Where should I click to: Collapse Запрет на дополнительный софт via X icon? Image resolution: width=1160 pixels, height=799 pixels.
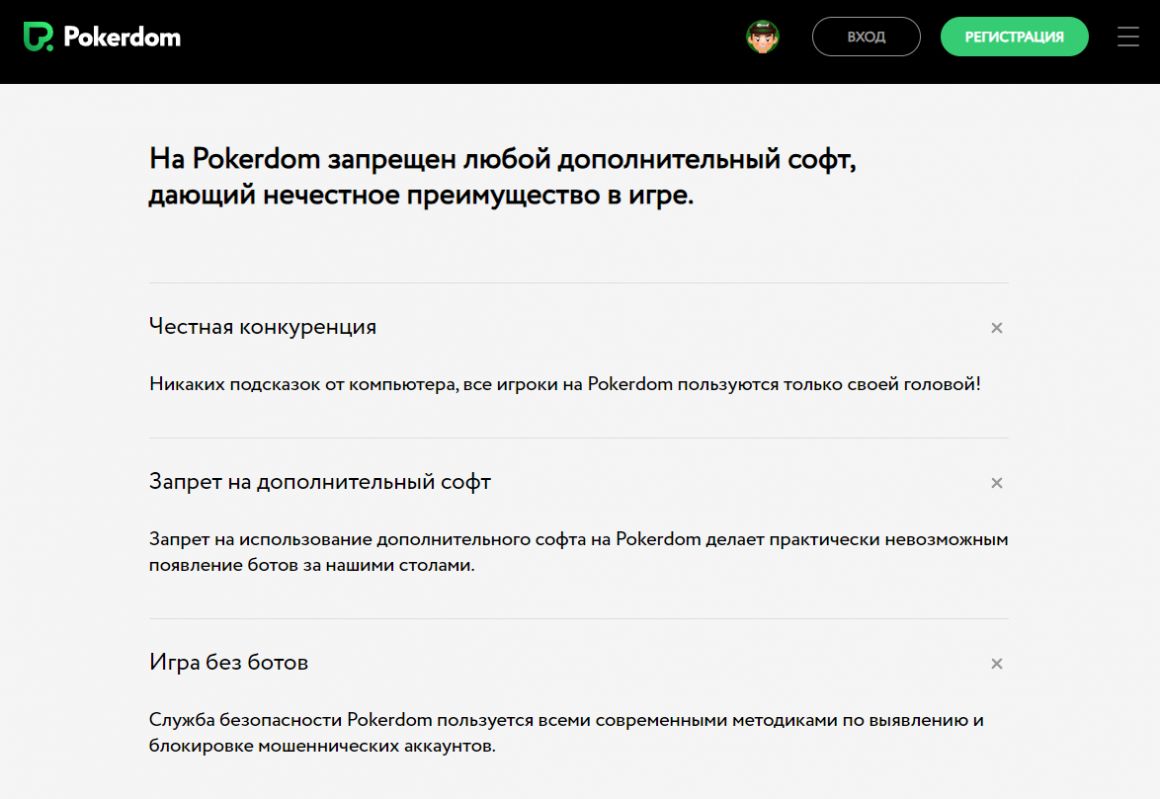pyautogui.click(x=996, y=483)
